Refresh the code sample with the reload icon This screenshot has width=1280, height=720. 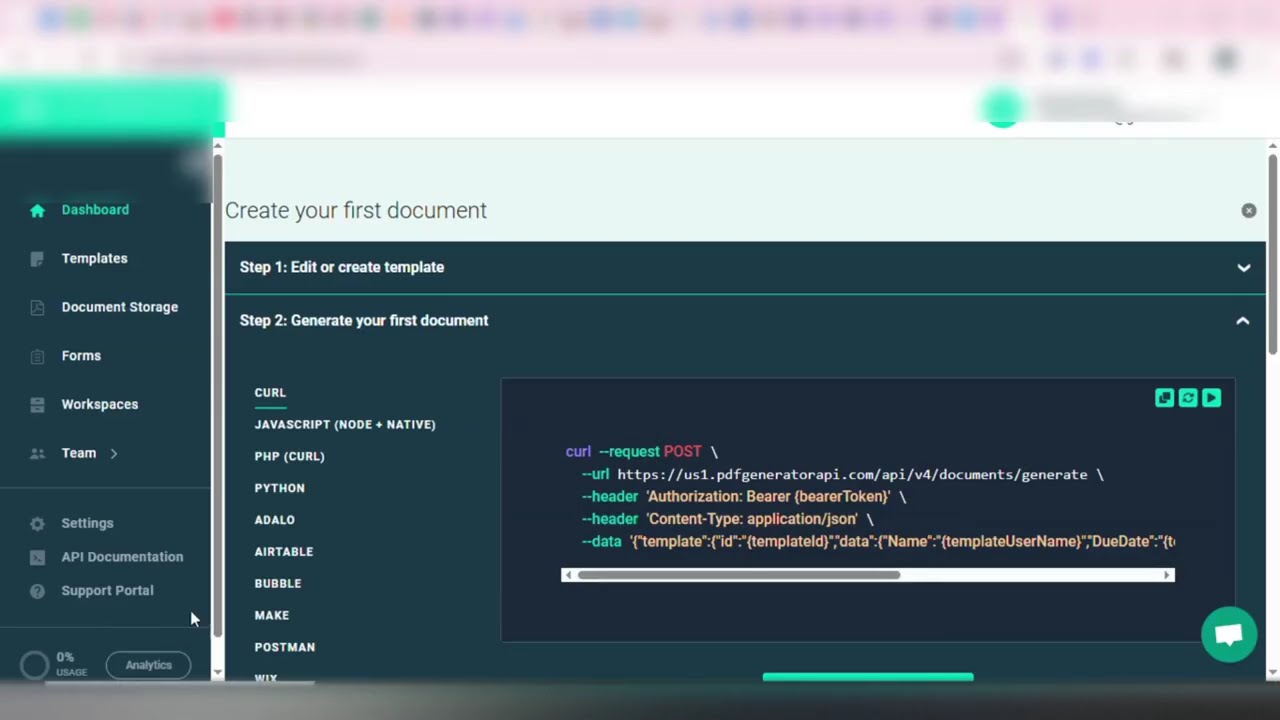1188,398
